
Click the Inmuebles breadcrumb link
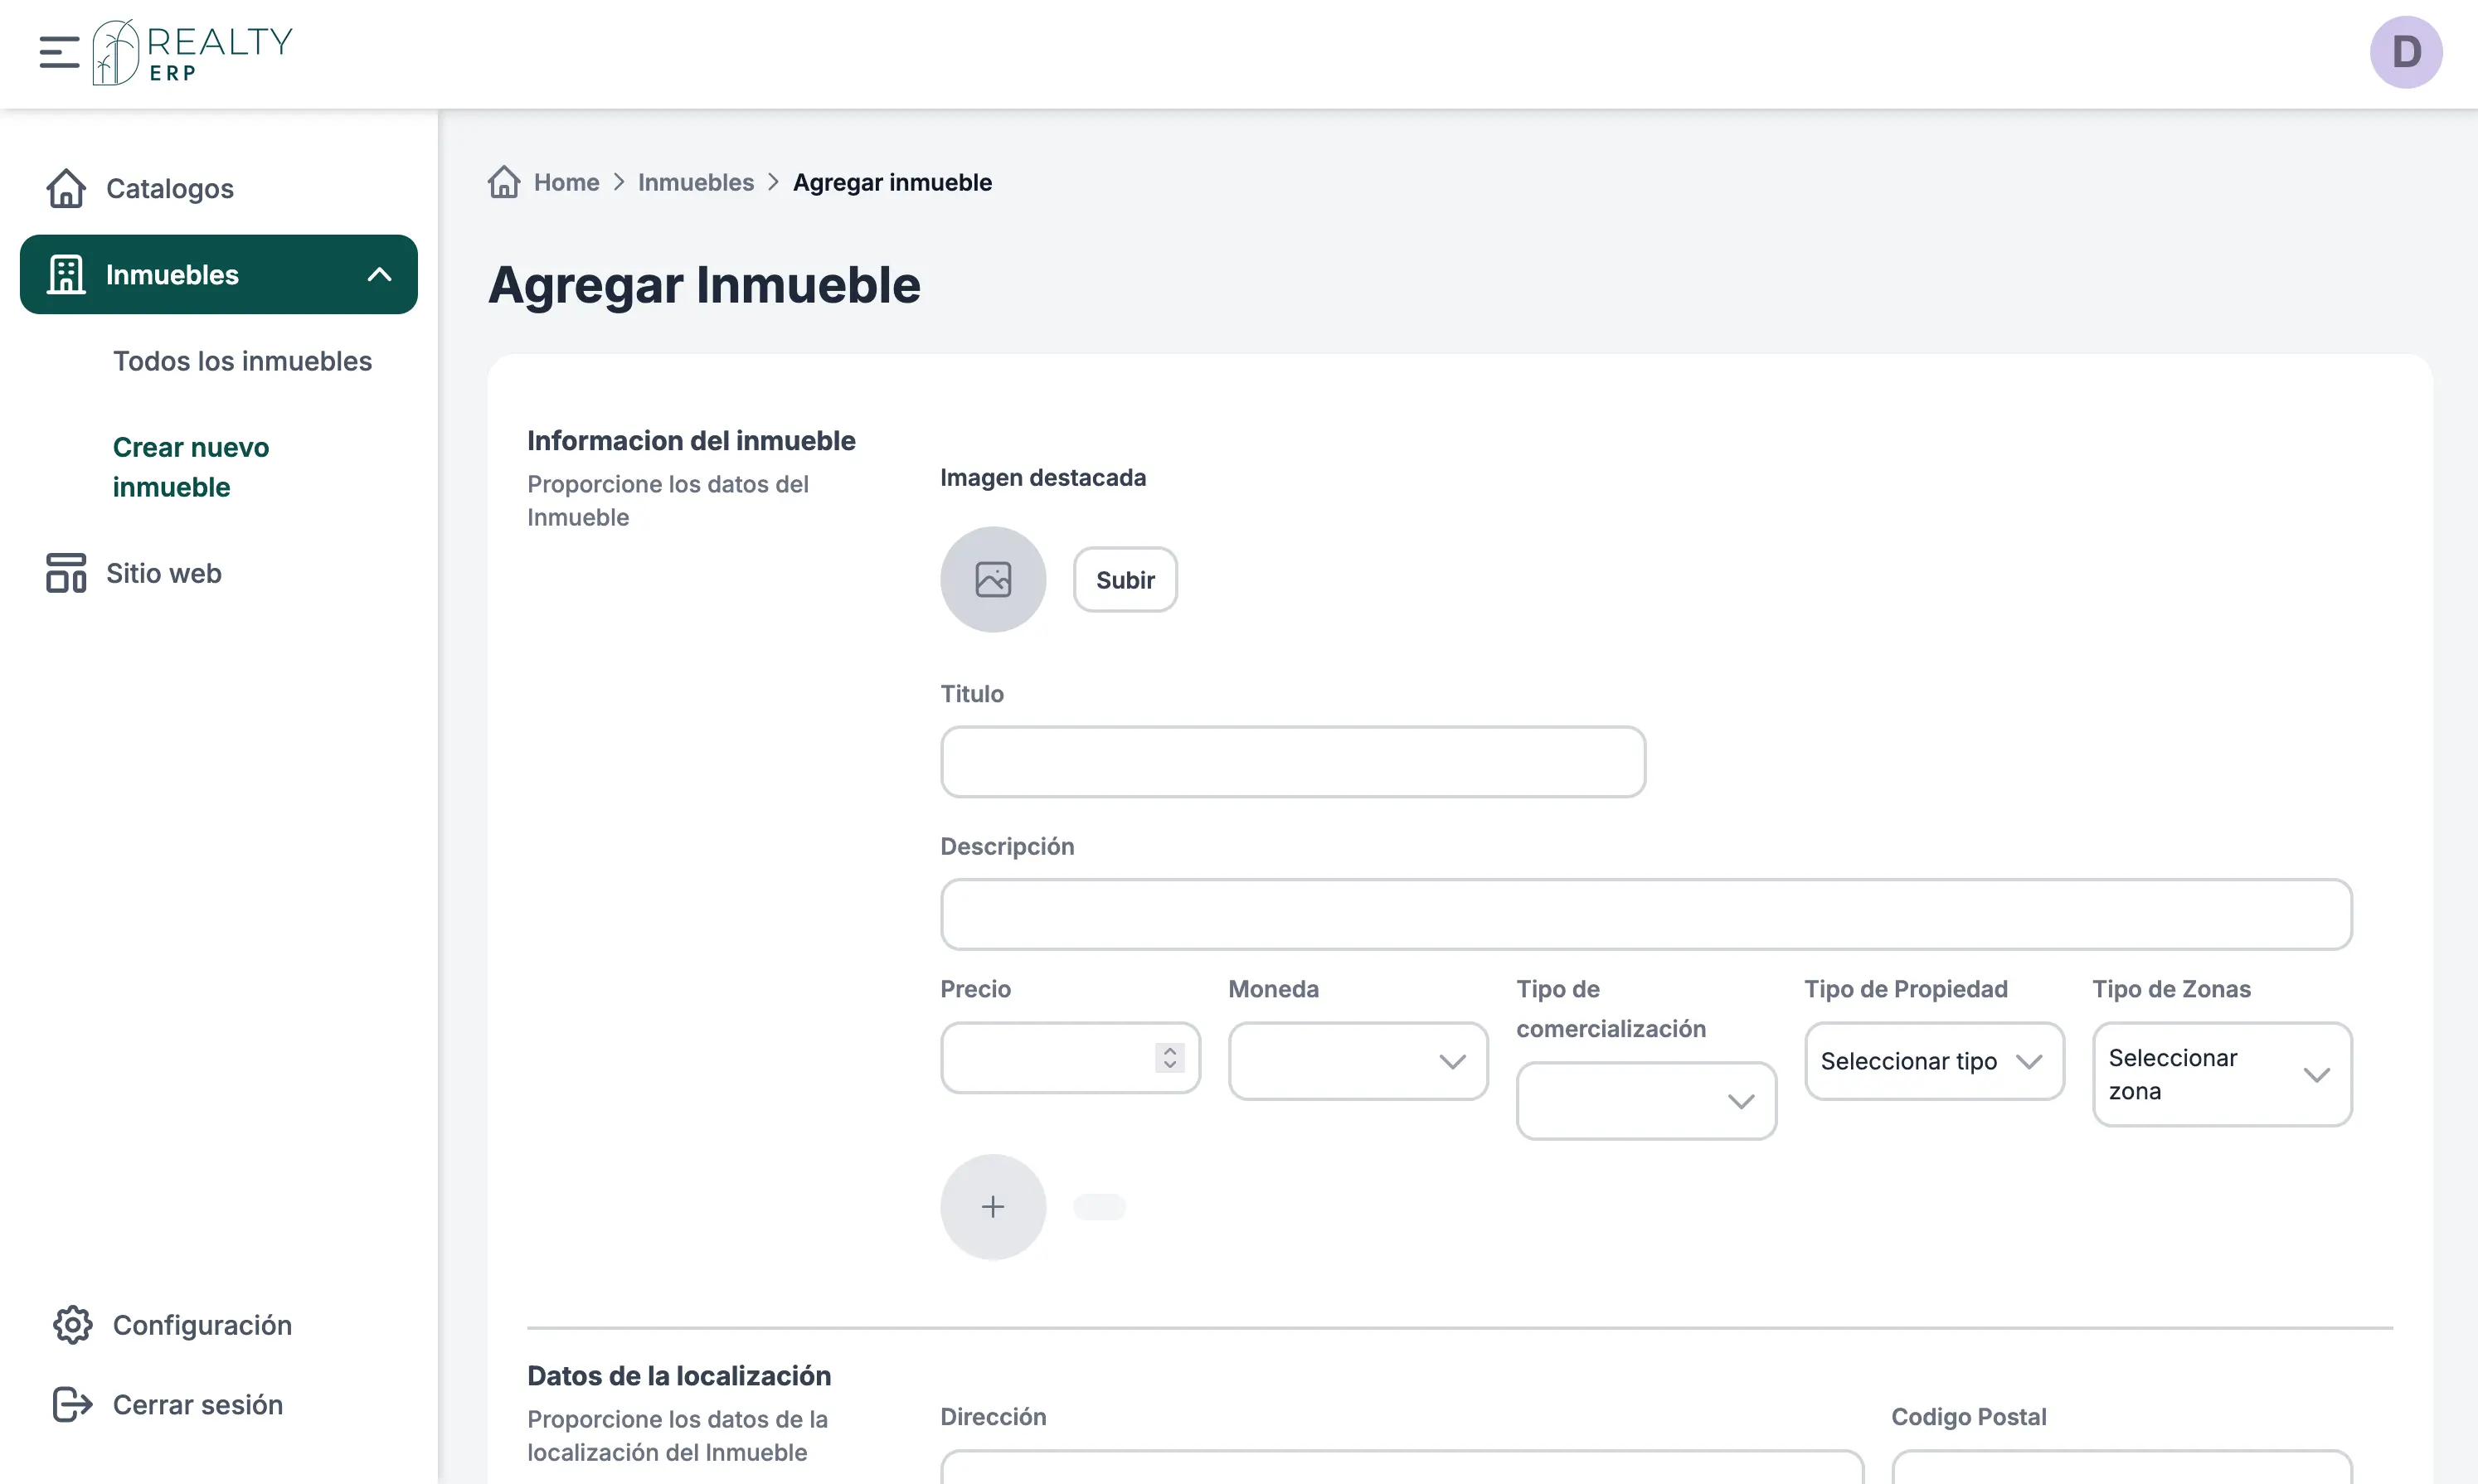click(x=695, y=182)
